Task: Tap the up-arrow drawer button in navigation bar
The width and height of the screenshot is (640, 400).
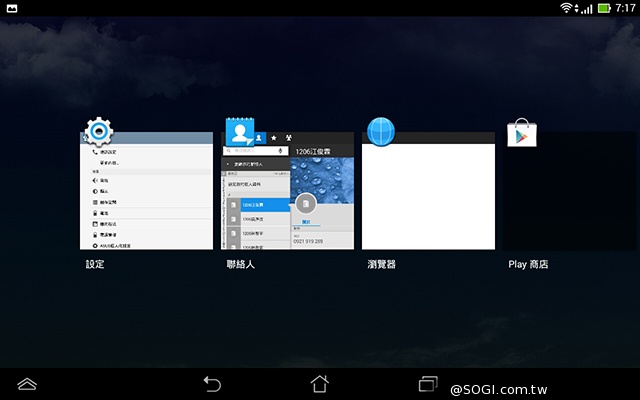Action: pos(27,384)
